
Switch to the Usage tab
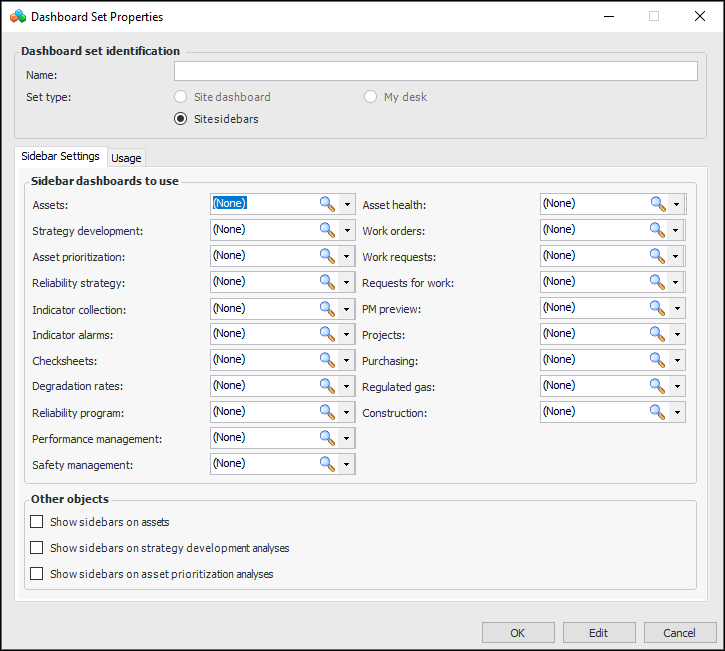[126, 158]
